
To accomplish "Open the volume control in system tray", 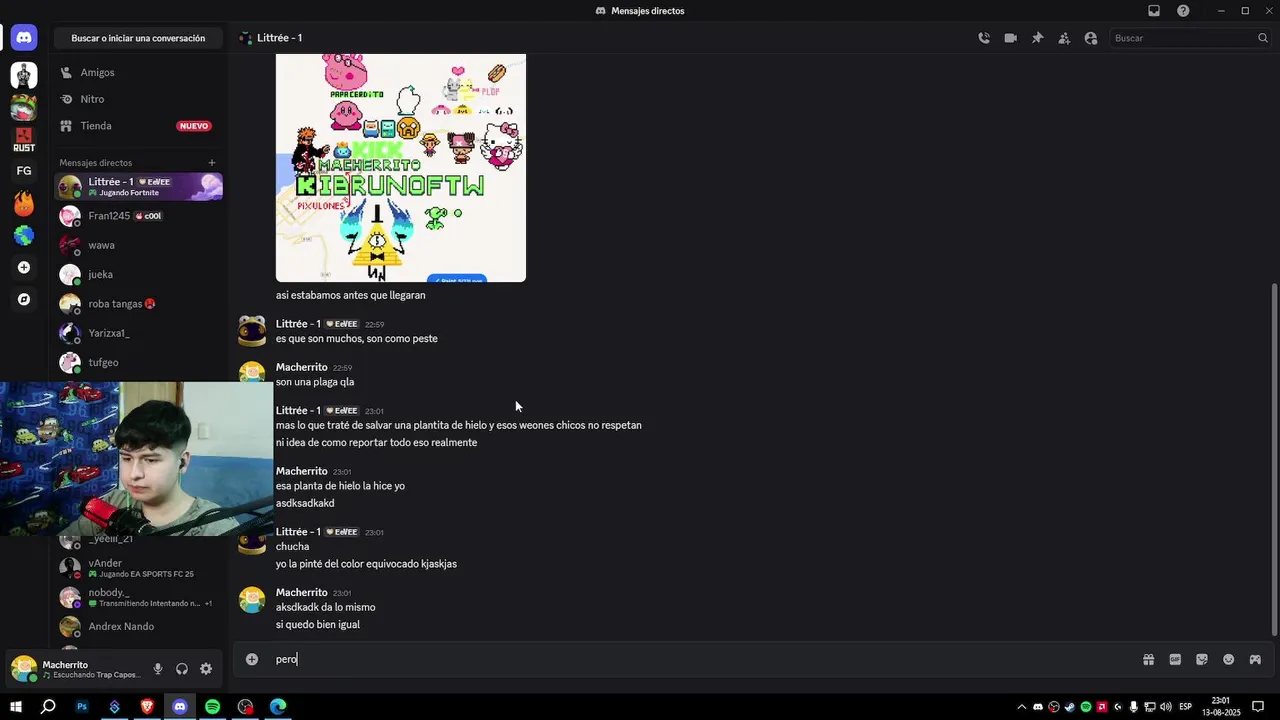I will pyautogui.click(x=1165, y=707).
